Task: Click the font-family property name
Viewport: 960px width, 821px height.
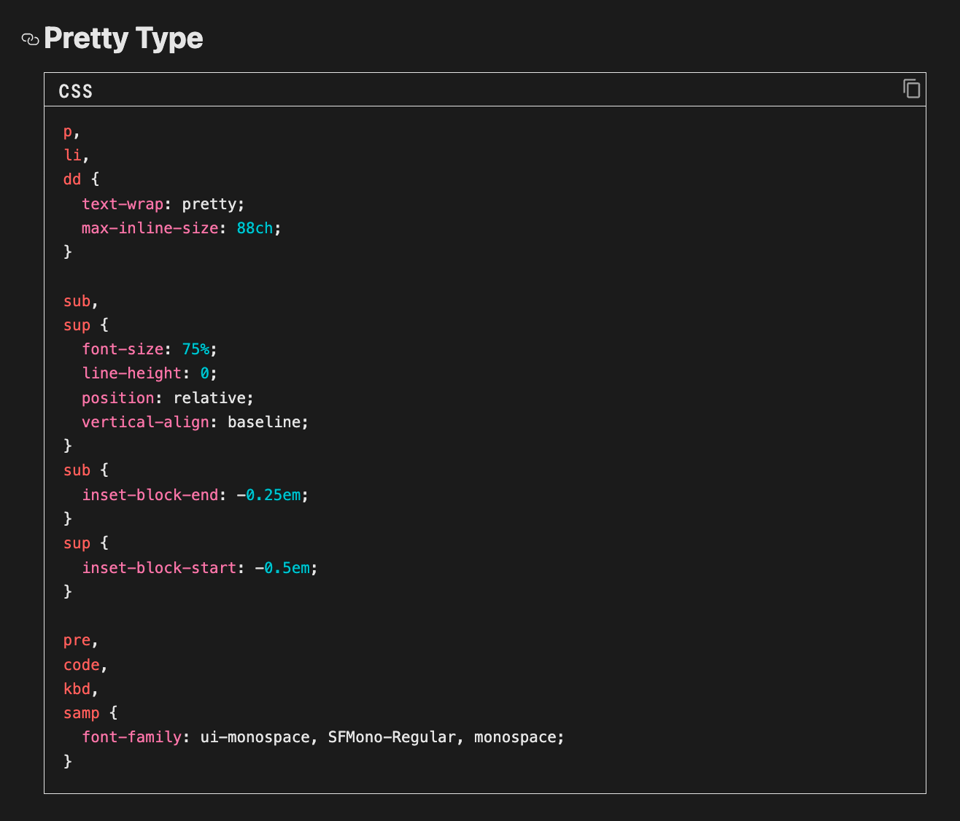Action: (x=131, y=737)
